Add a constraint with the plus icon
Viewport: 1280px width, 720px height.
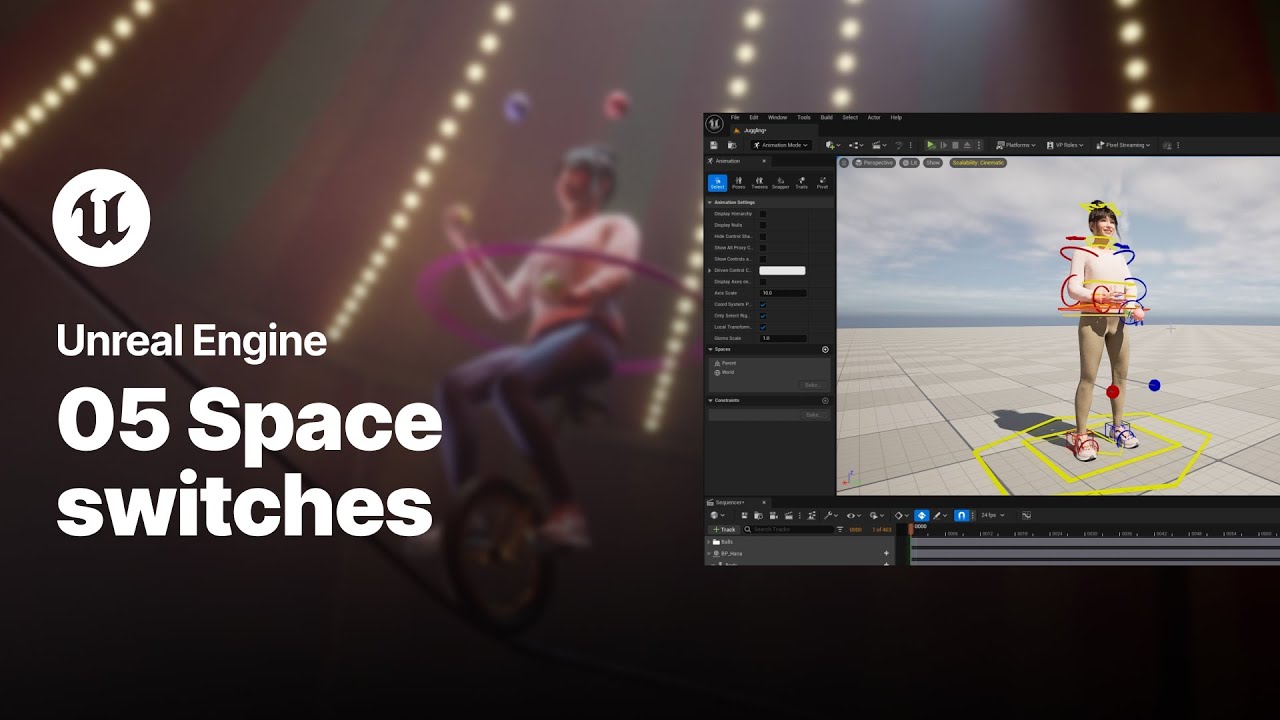825,401
